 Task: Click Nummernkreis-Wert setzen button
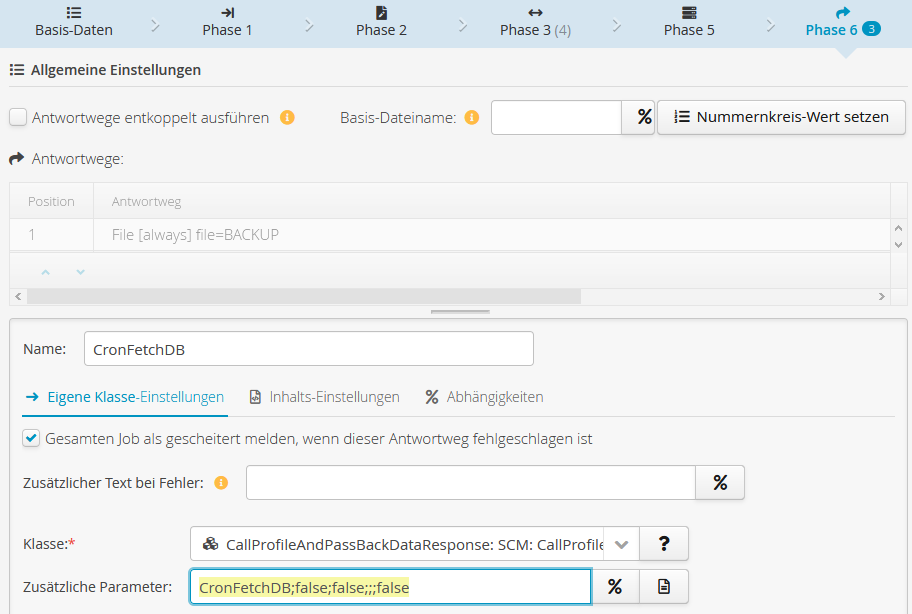[x=781, y=117]
